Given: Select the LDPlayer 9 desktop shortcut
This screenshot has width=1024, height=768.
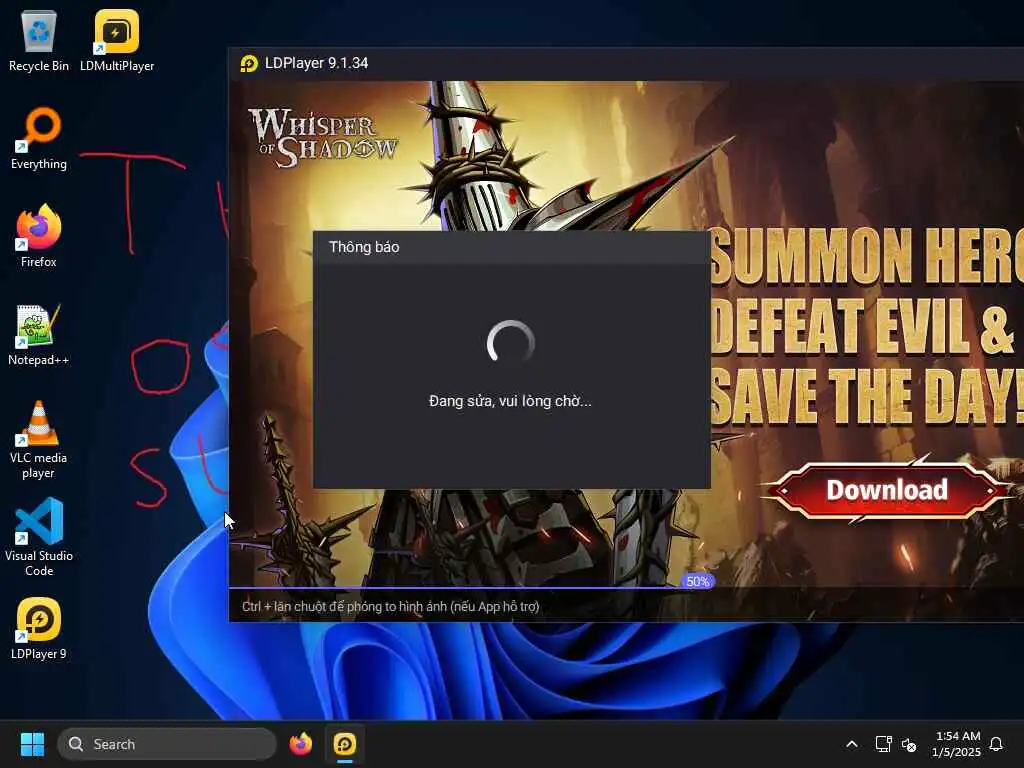Looking at the screenshot, I should click(x=39, y=628).
